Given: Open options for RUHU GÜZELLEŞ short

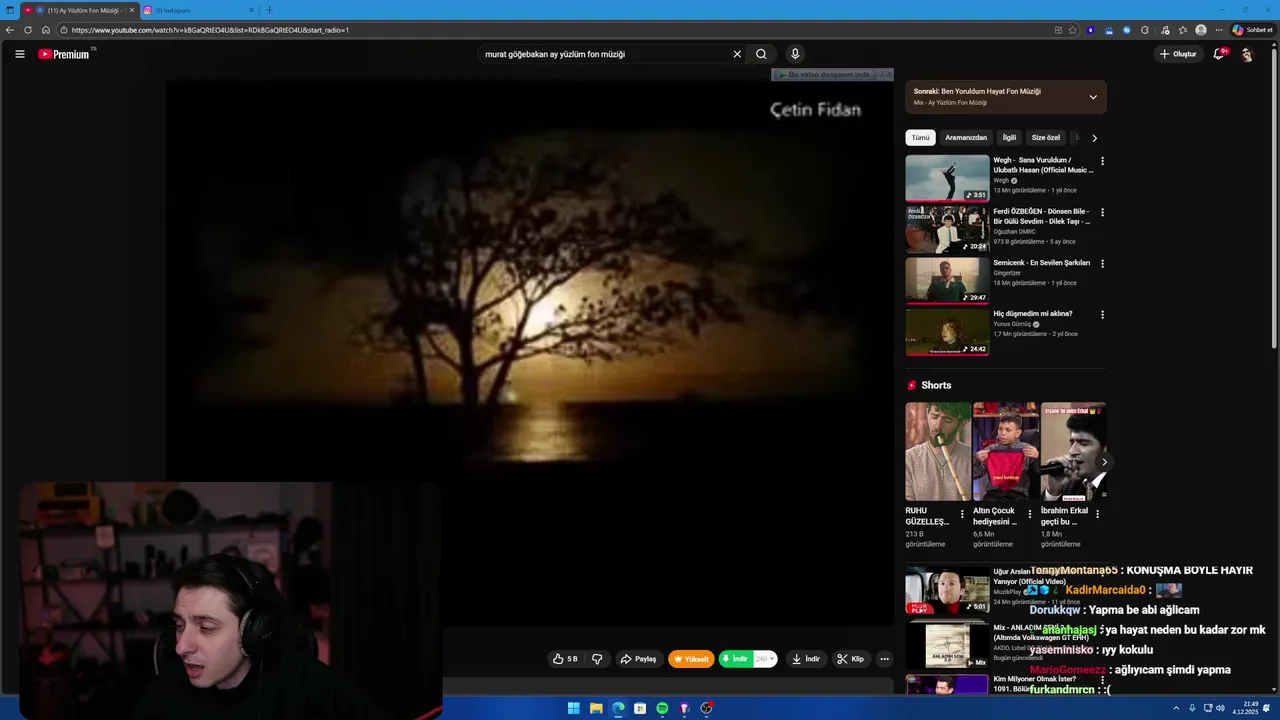Looking at the screenshot, I should click(962, 514).
